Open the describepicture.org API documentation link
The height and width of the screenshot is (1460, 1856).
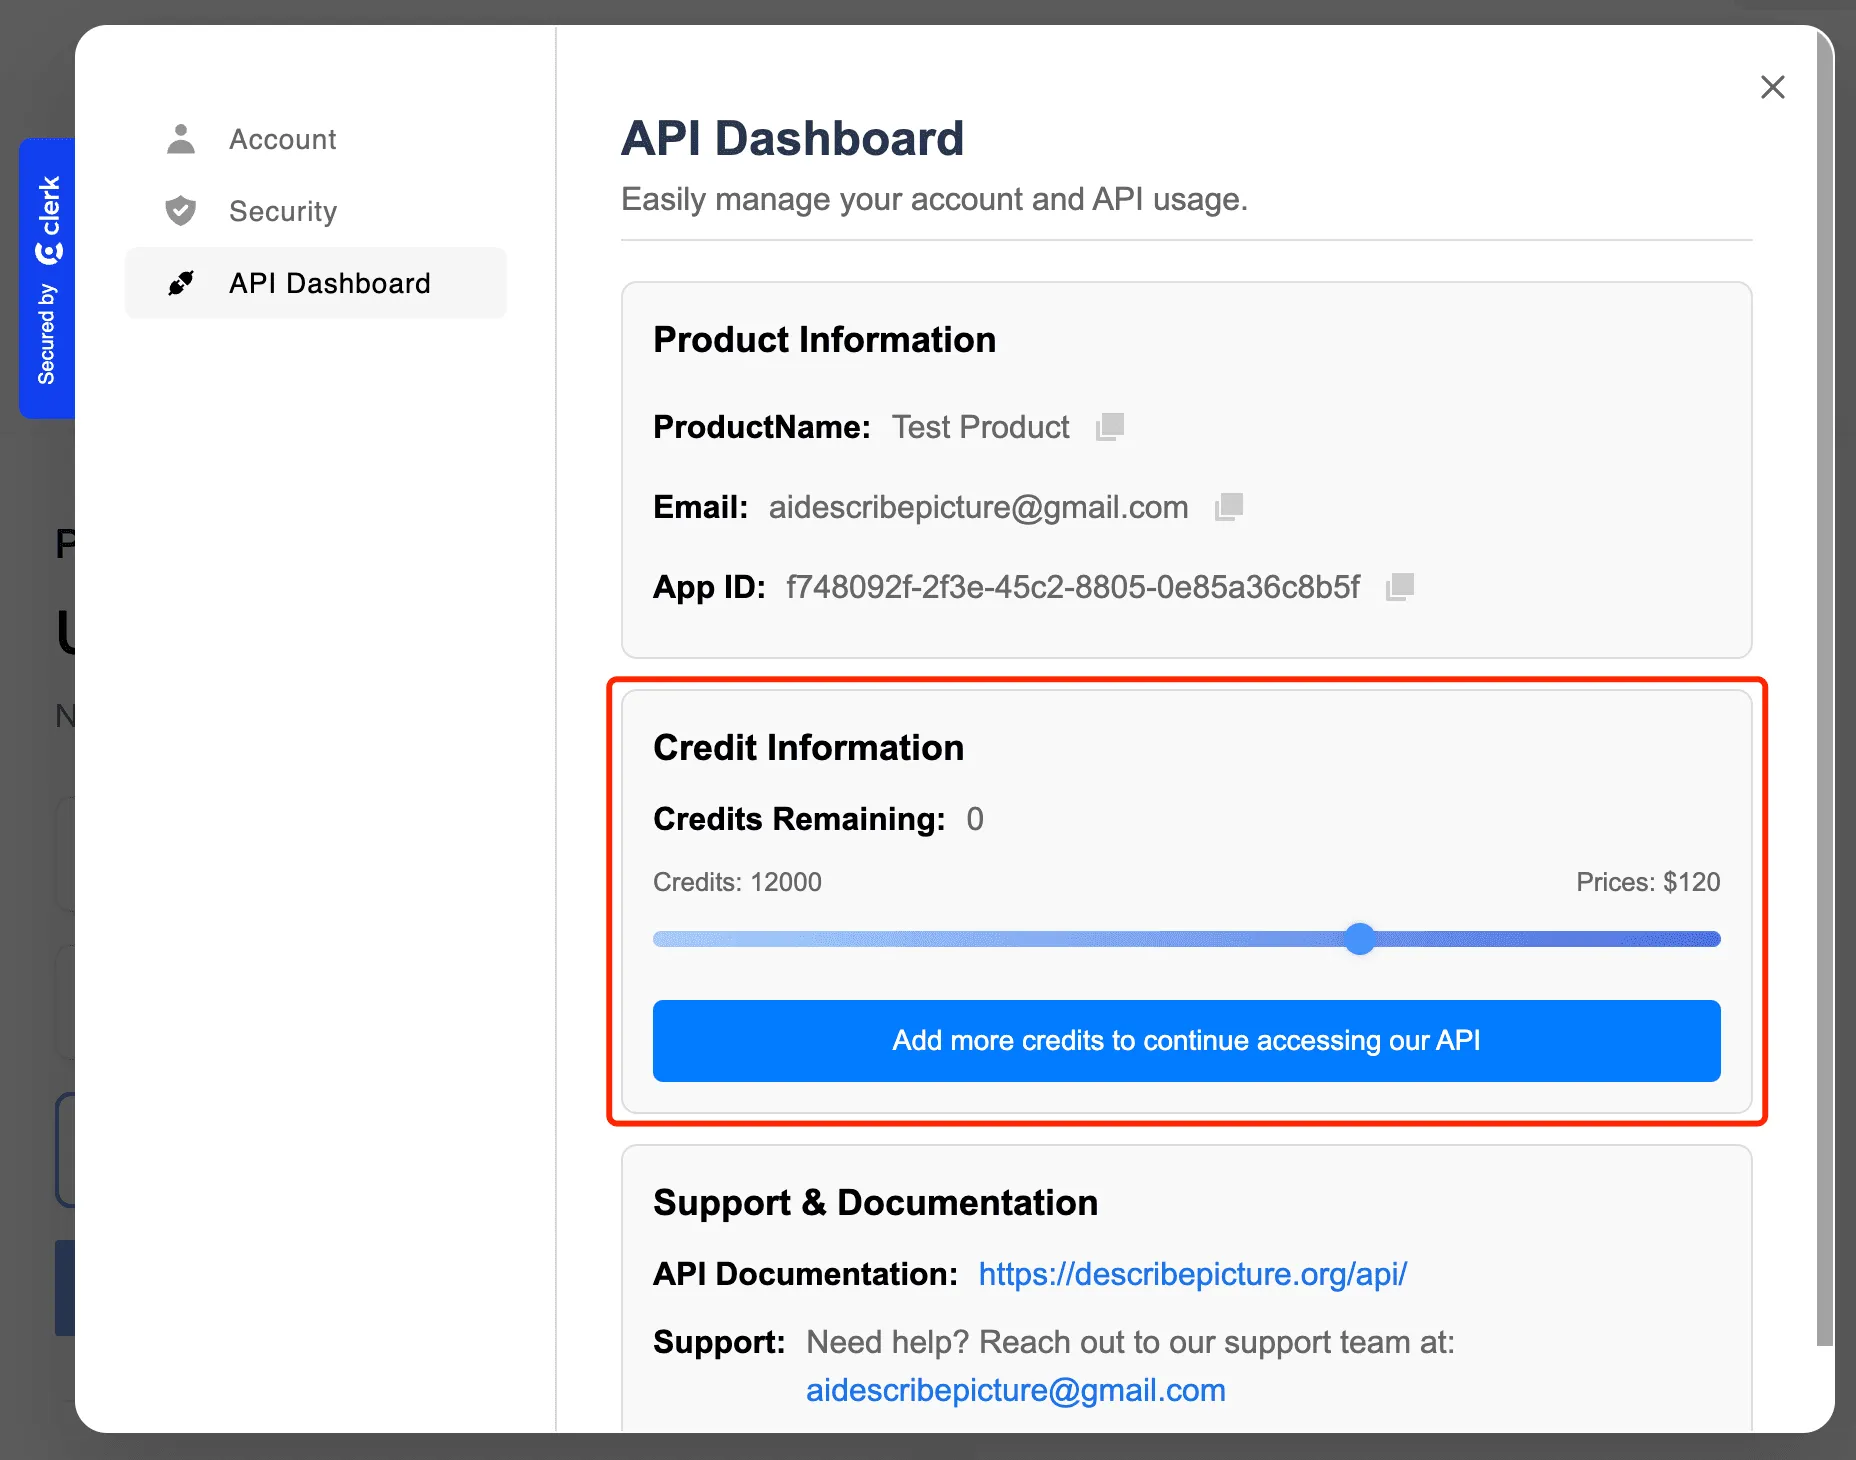pos(1192,1274)
